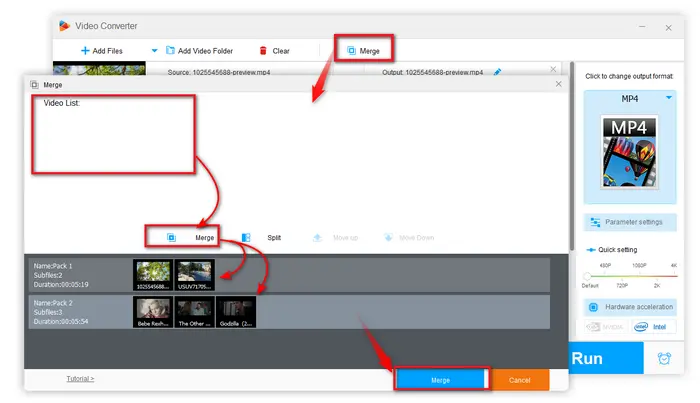The height and width of the screenshot is (403, 700).
Task: Click 'Click to change output format' label
Action: (629, 76)
